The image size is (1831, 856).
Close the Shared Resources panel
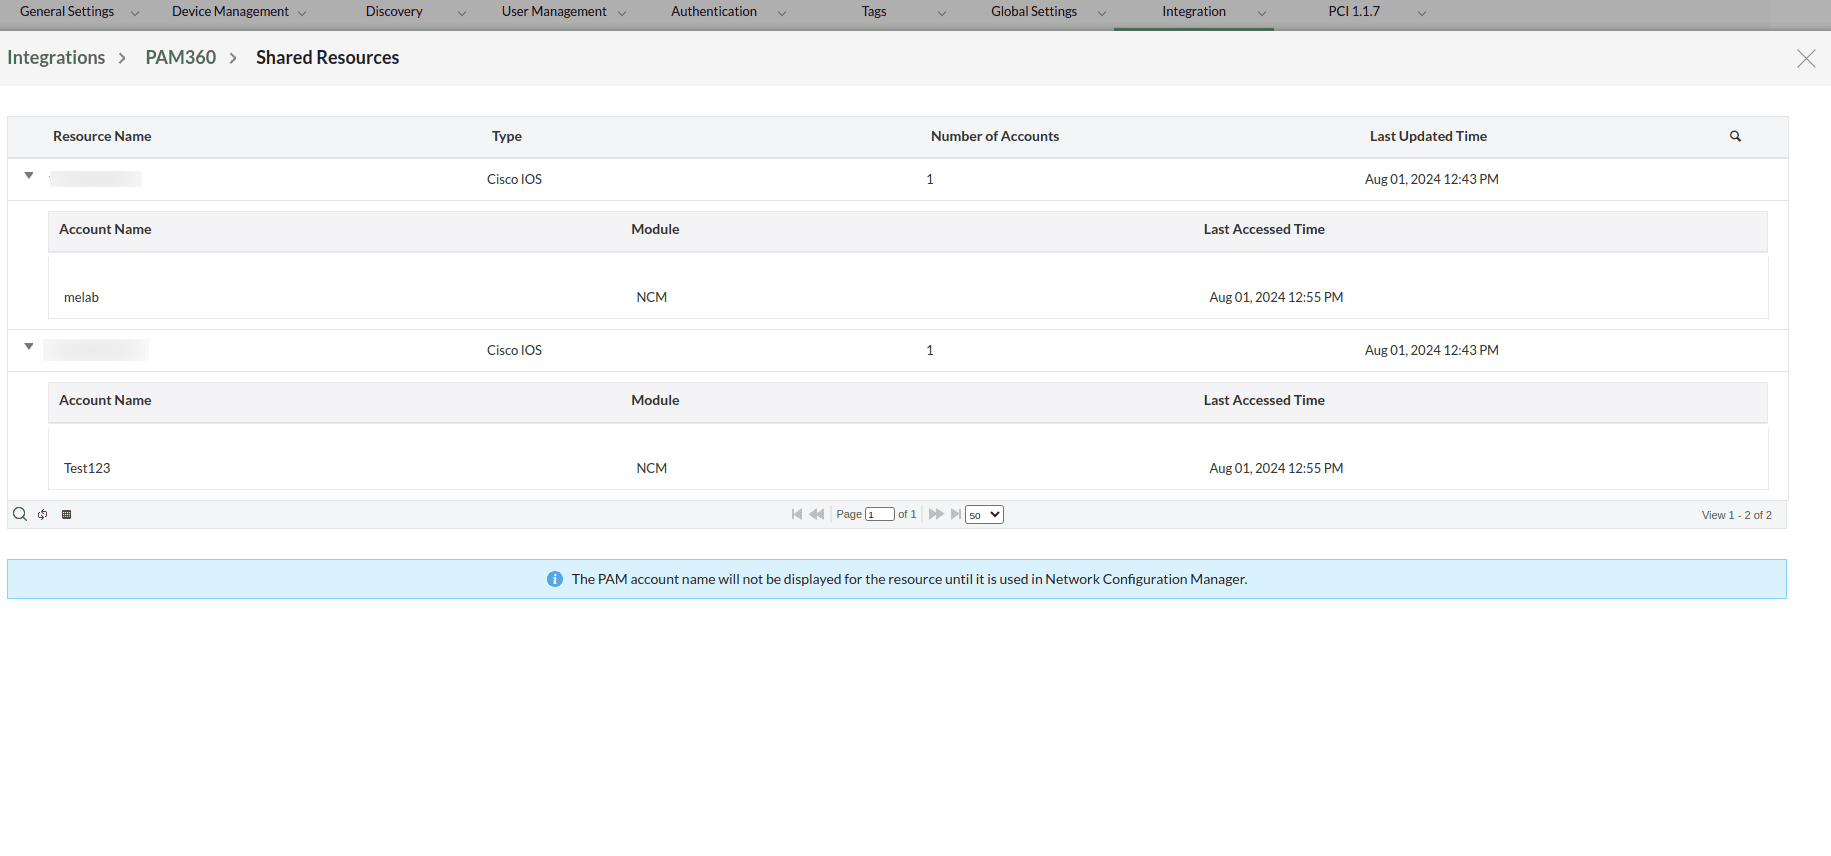(1806, 58)
